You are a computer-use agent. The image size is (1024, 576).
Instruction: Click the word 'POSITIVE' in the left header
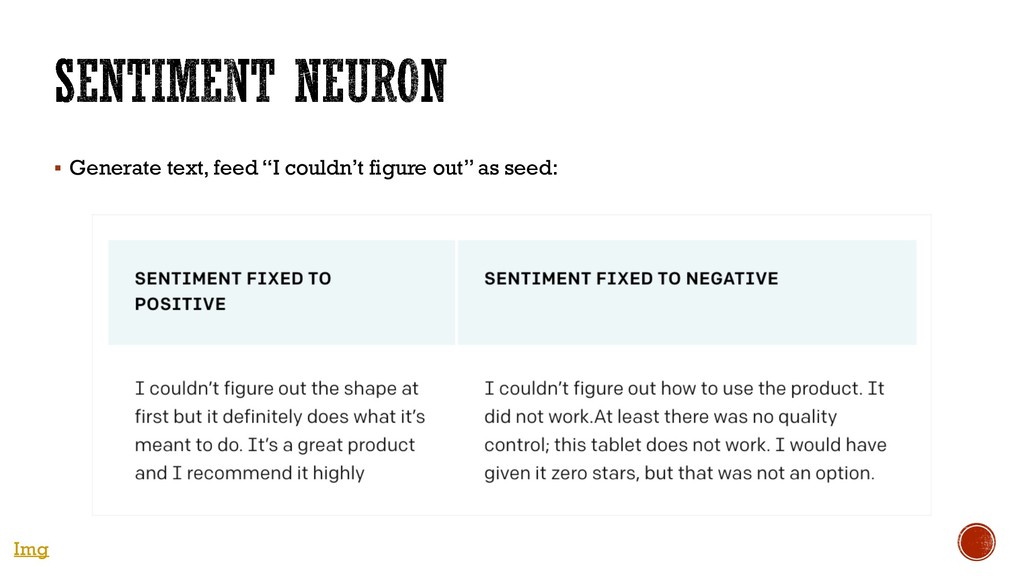(x=180, y=304)
